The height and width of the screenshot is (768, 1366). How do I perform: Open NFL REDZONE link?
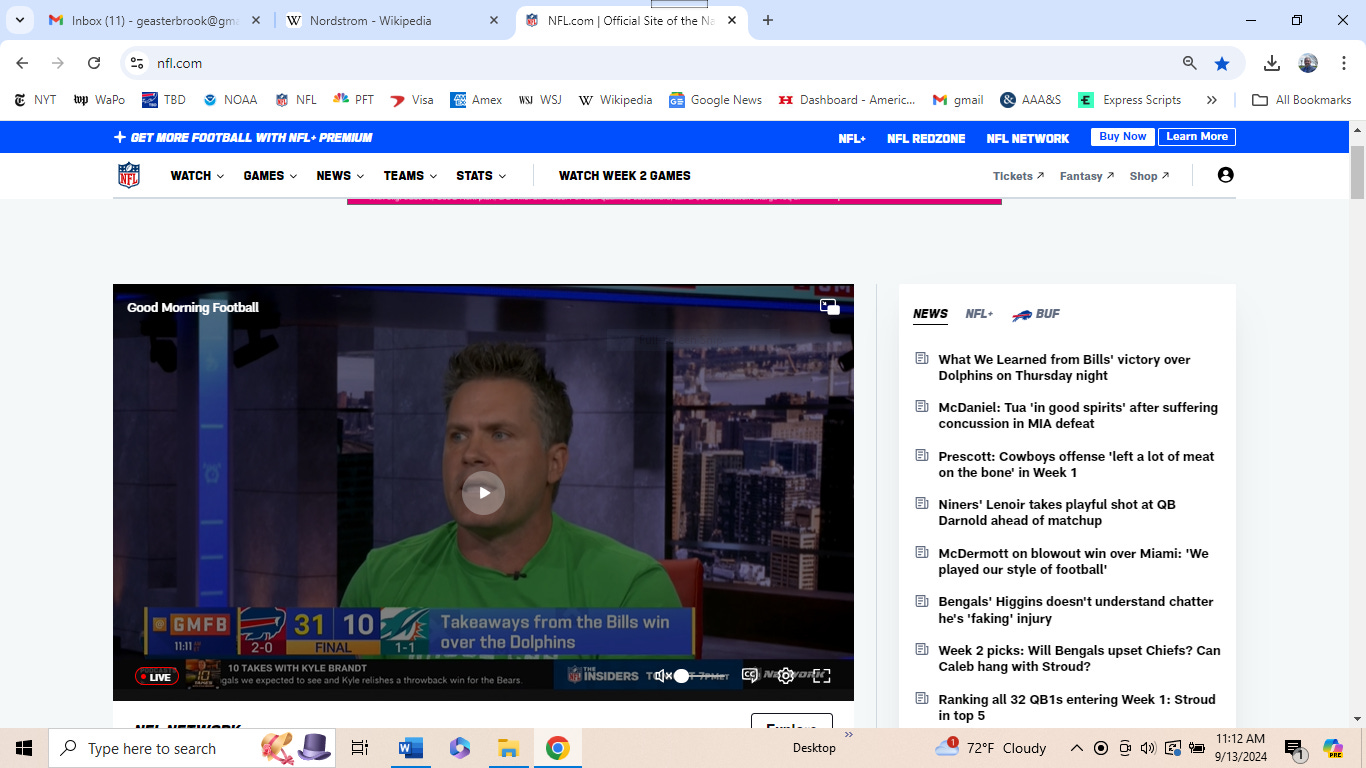926,138
